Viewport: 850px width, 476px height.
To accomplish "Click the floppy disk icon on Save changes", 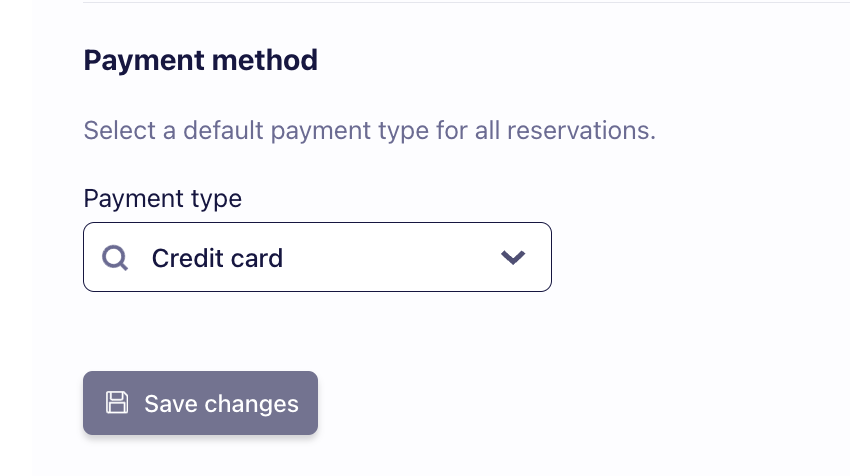I will pos(117,403).
